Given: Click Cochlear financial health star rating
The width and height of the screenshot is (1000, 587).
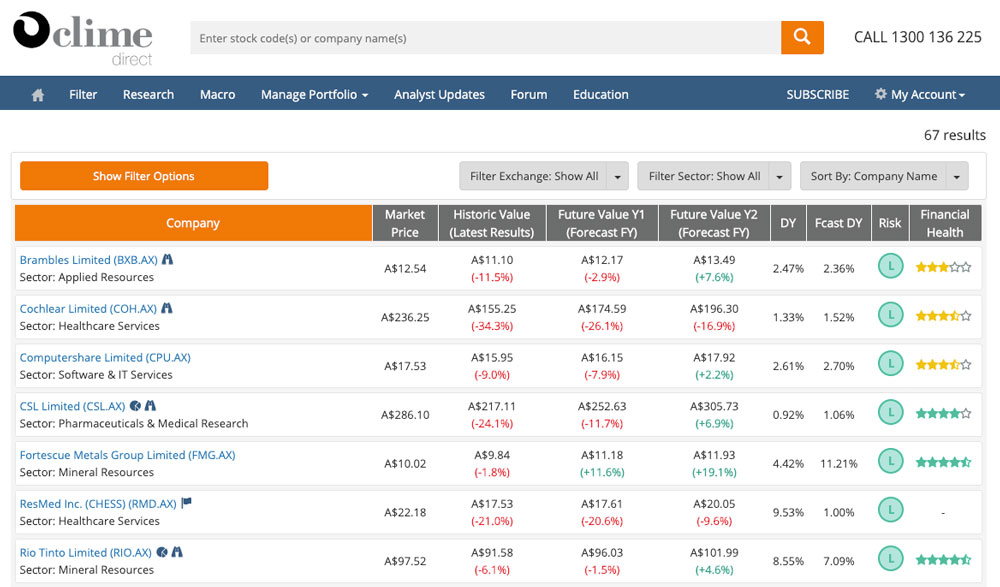Looking at the screenshot, I should (x=943, y=316).
